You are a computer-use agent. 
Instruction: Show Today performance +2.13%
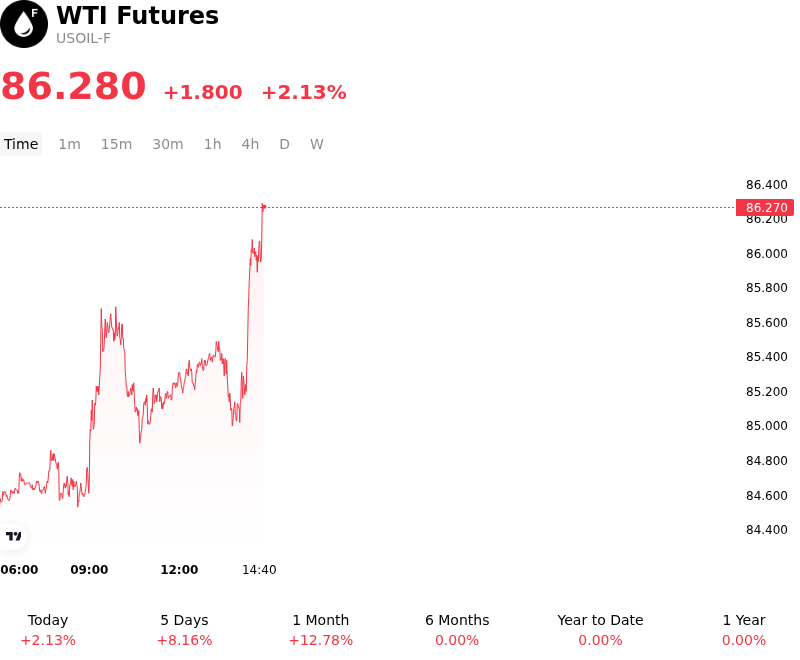(48, 630)
